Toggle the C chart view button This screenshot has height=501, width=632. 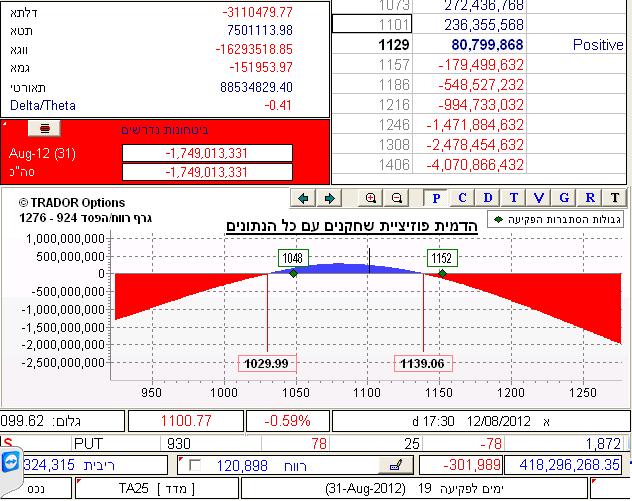click(462, 198)
